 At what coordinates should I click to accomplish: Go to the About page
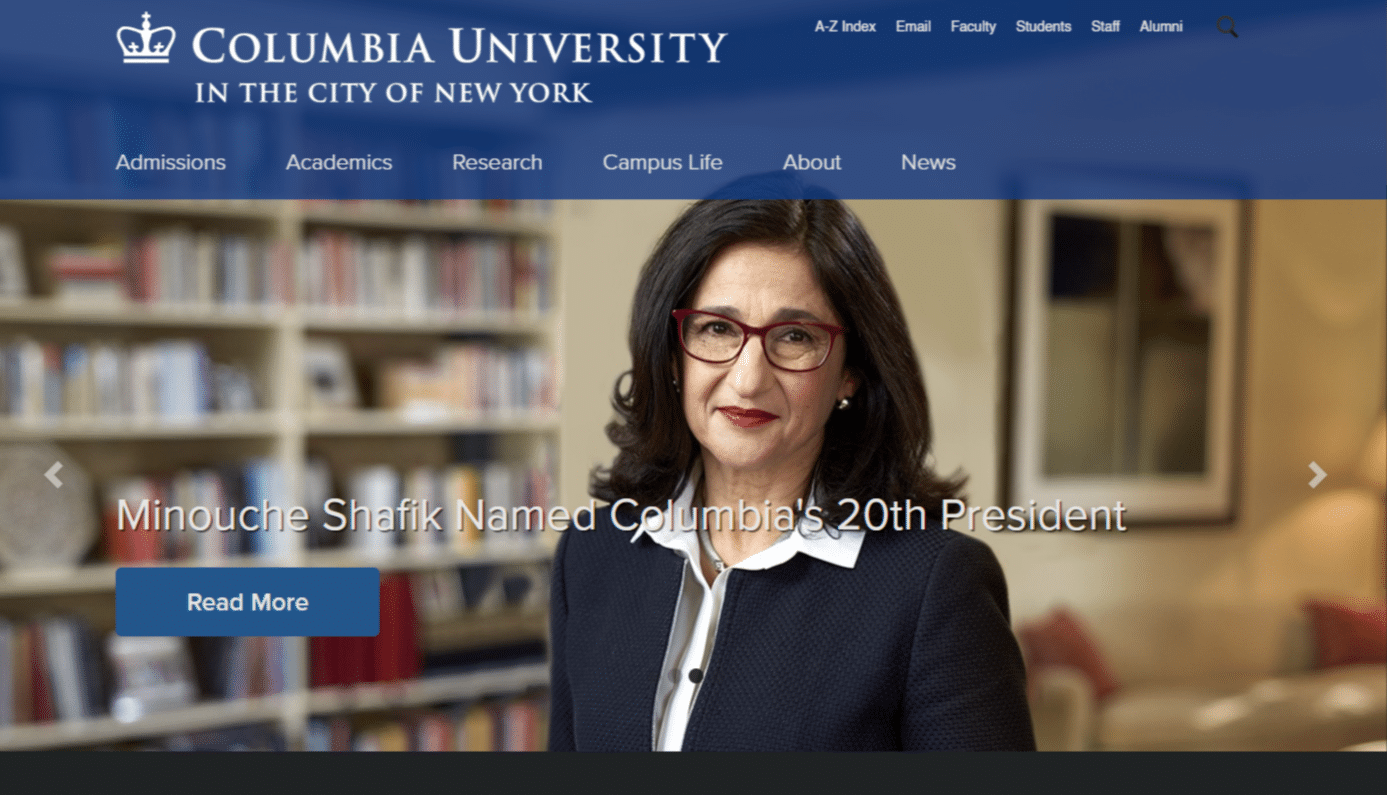(x=812, y=162)
